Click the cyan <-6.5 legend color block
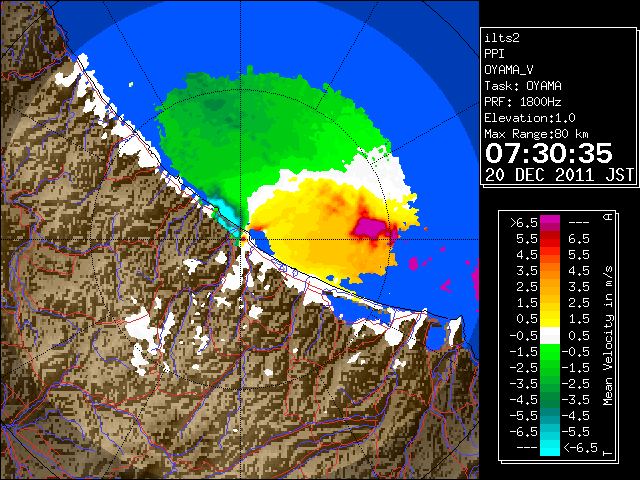The height and width of the screenshot is (480, 640). click(550, 448)
